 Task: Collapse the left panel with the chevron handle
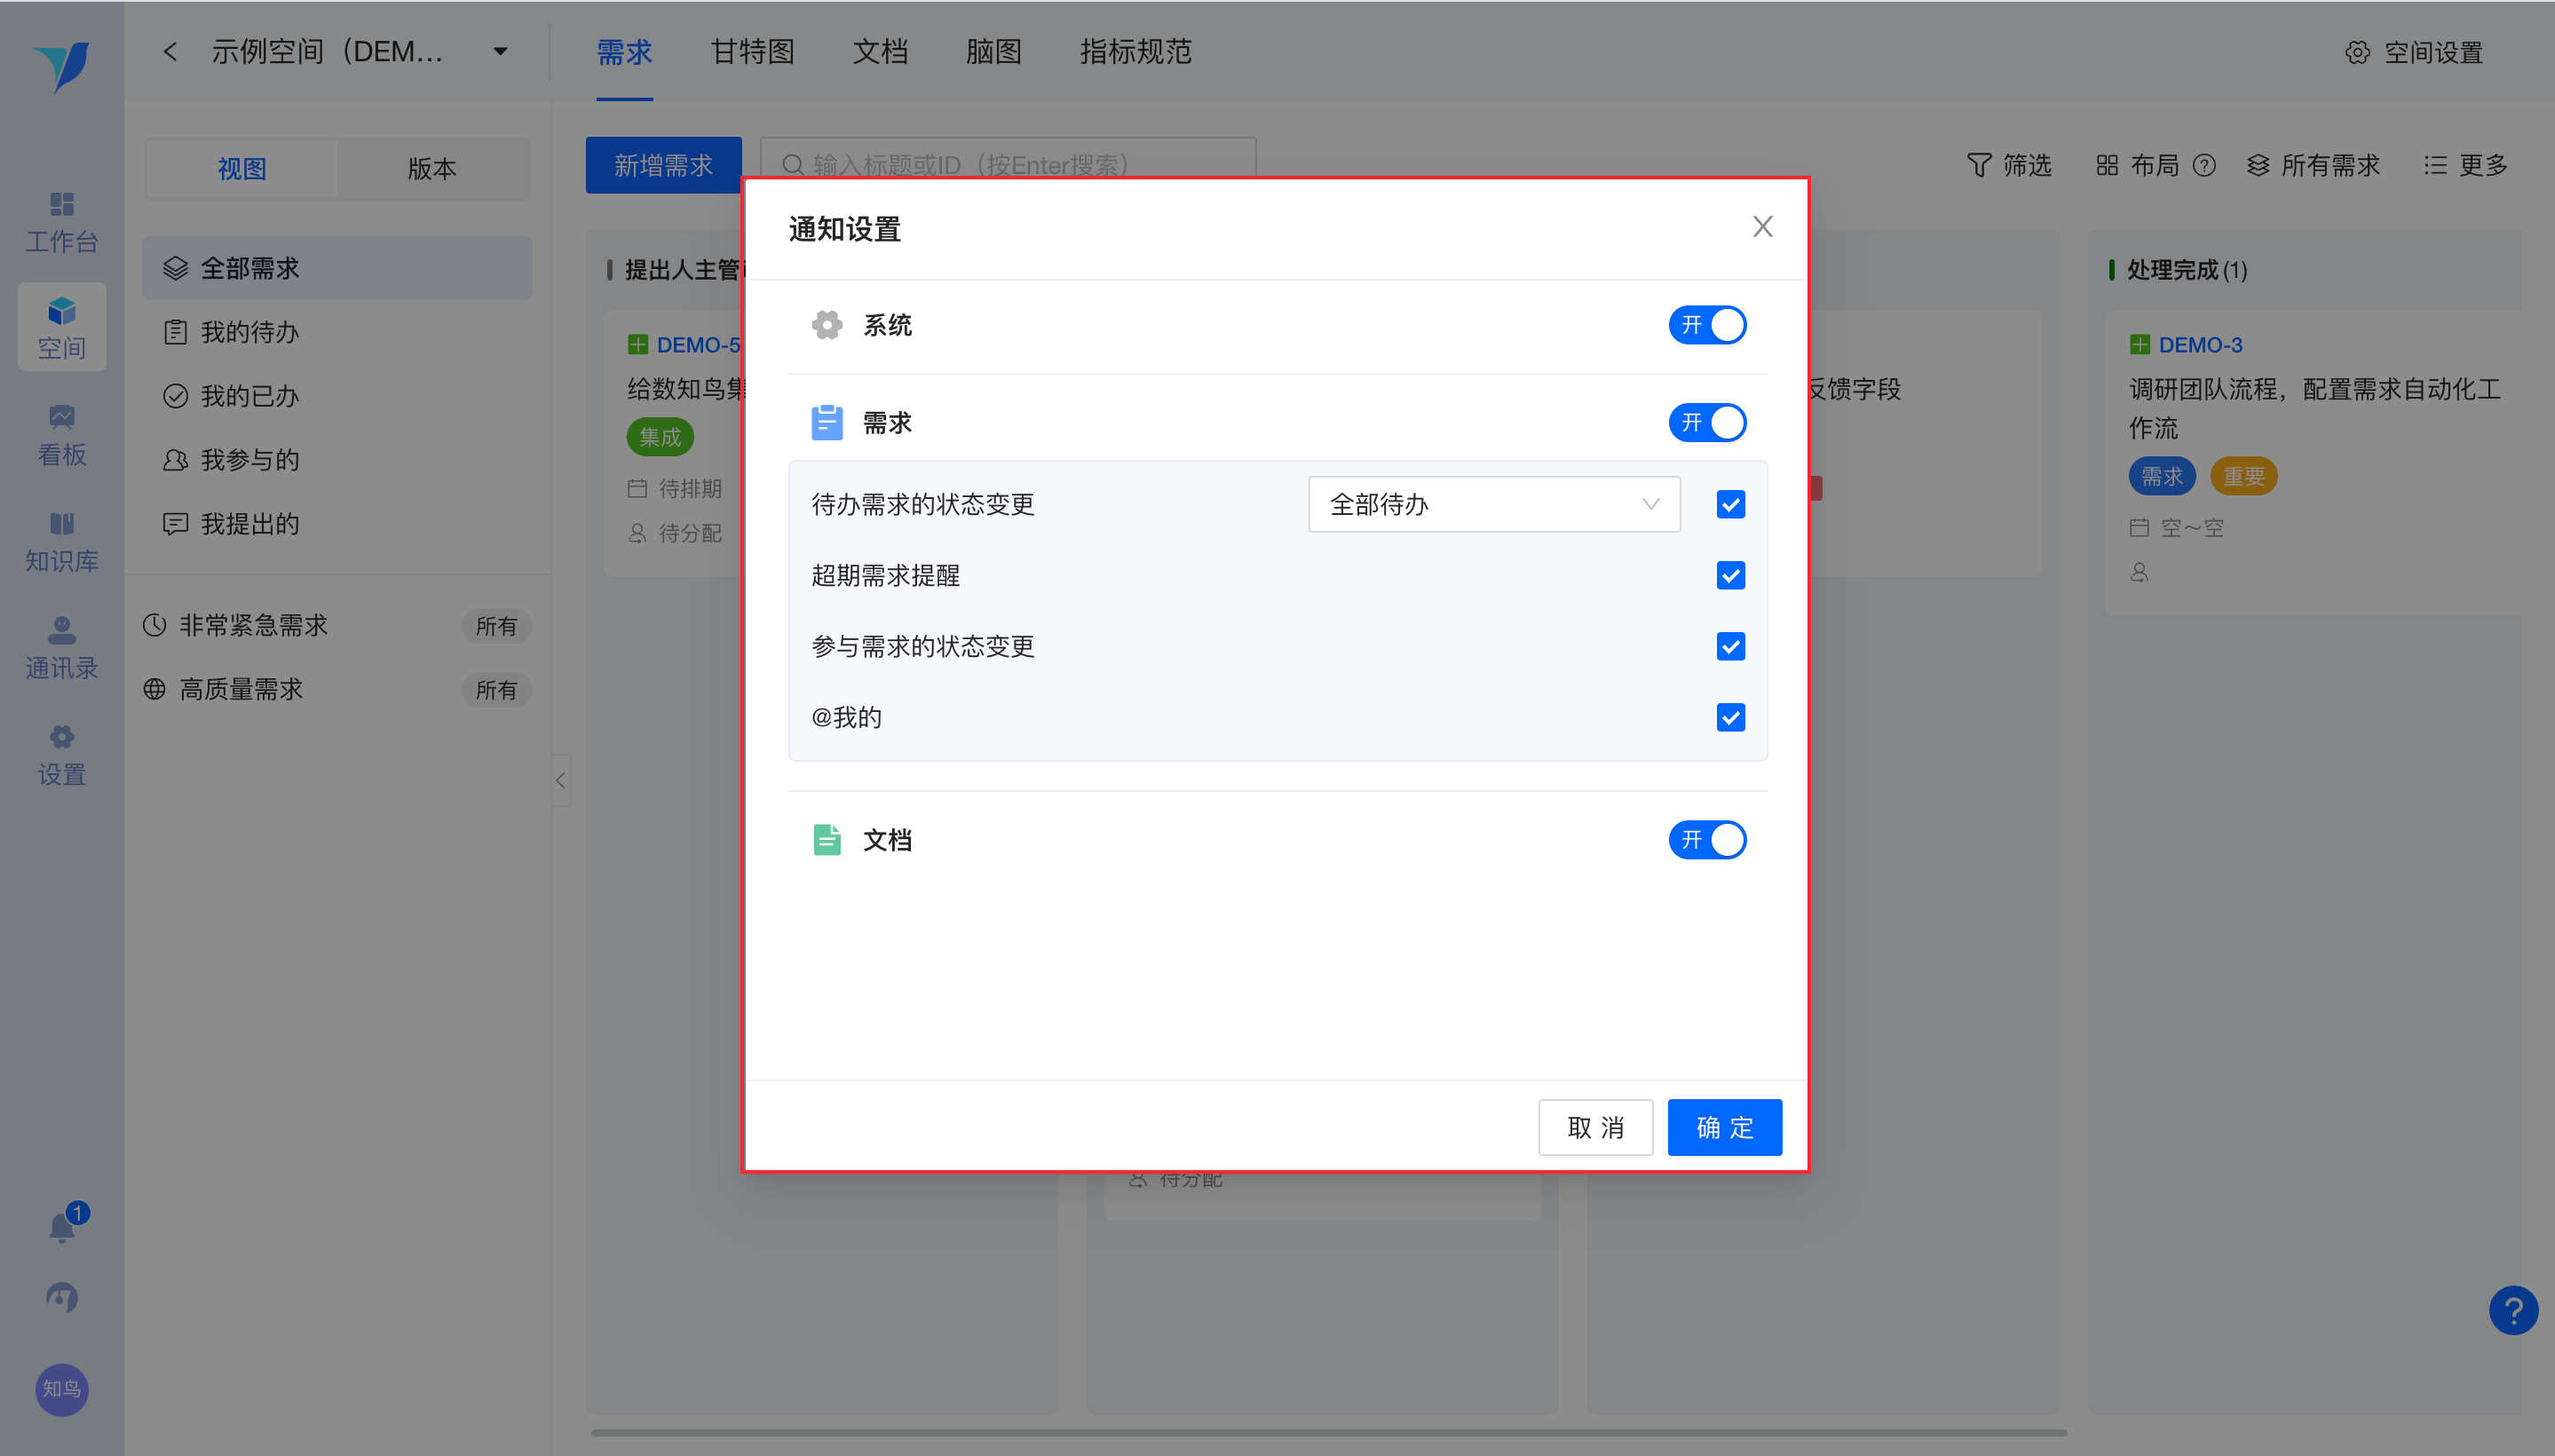[x=561, y=780]
